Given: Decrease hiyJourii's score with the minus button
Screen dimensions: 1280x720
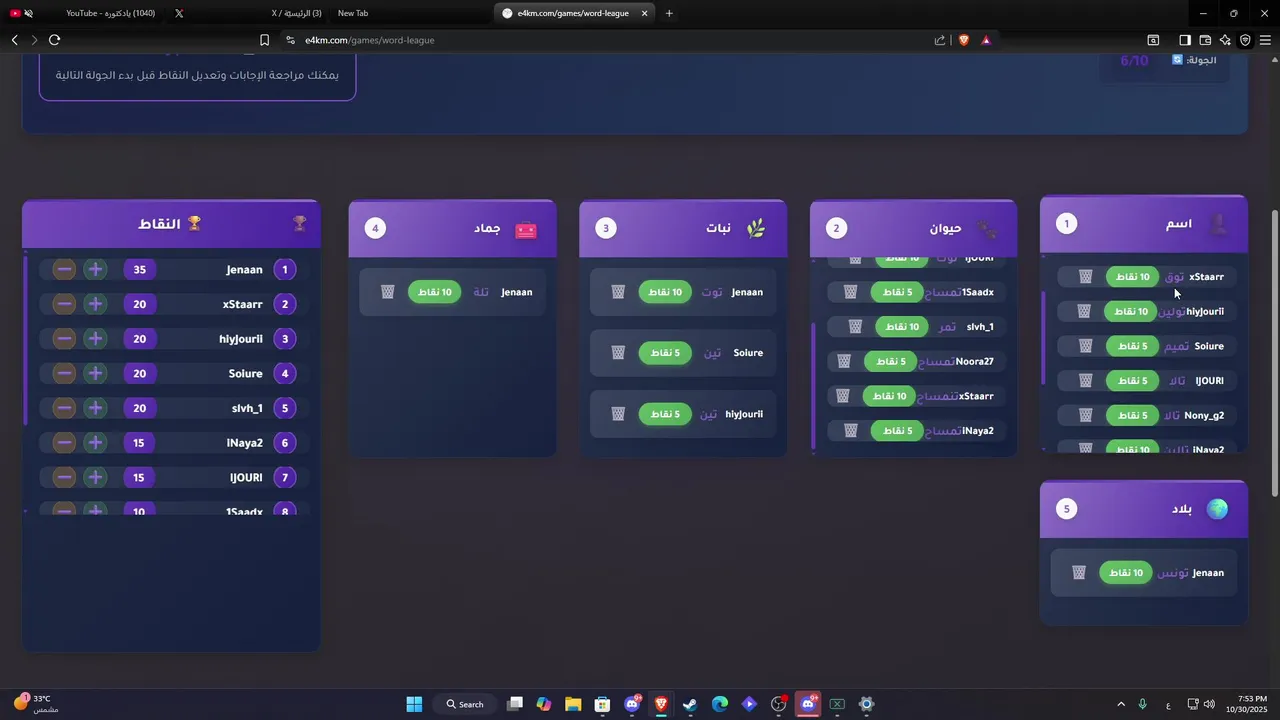Looking at the screenshot, I should [x=64, y=339].
